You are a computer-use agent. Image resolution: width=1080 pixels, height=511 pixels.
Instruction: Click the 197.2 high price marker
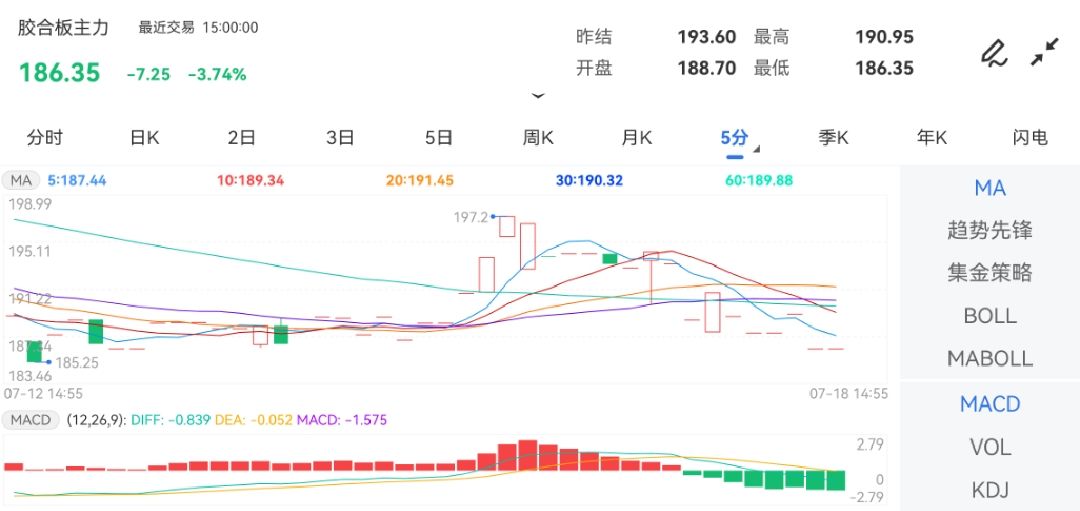coord(472,217)
